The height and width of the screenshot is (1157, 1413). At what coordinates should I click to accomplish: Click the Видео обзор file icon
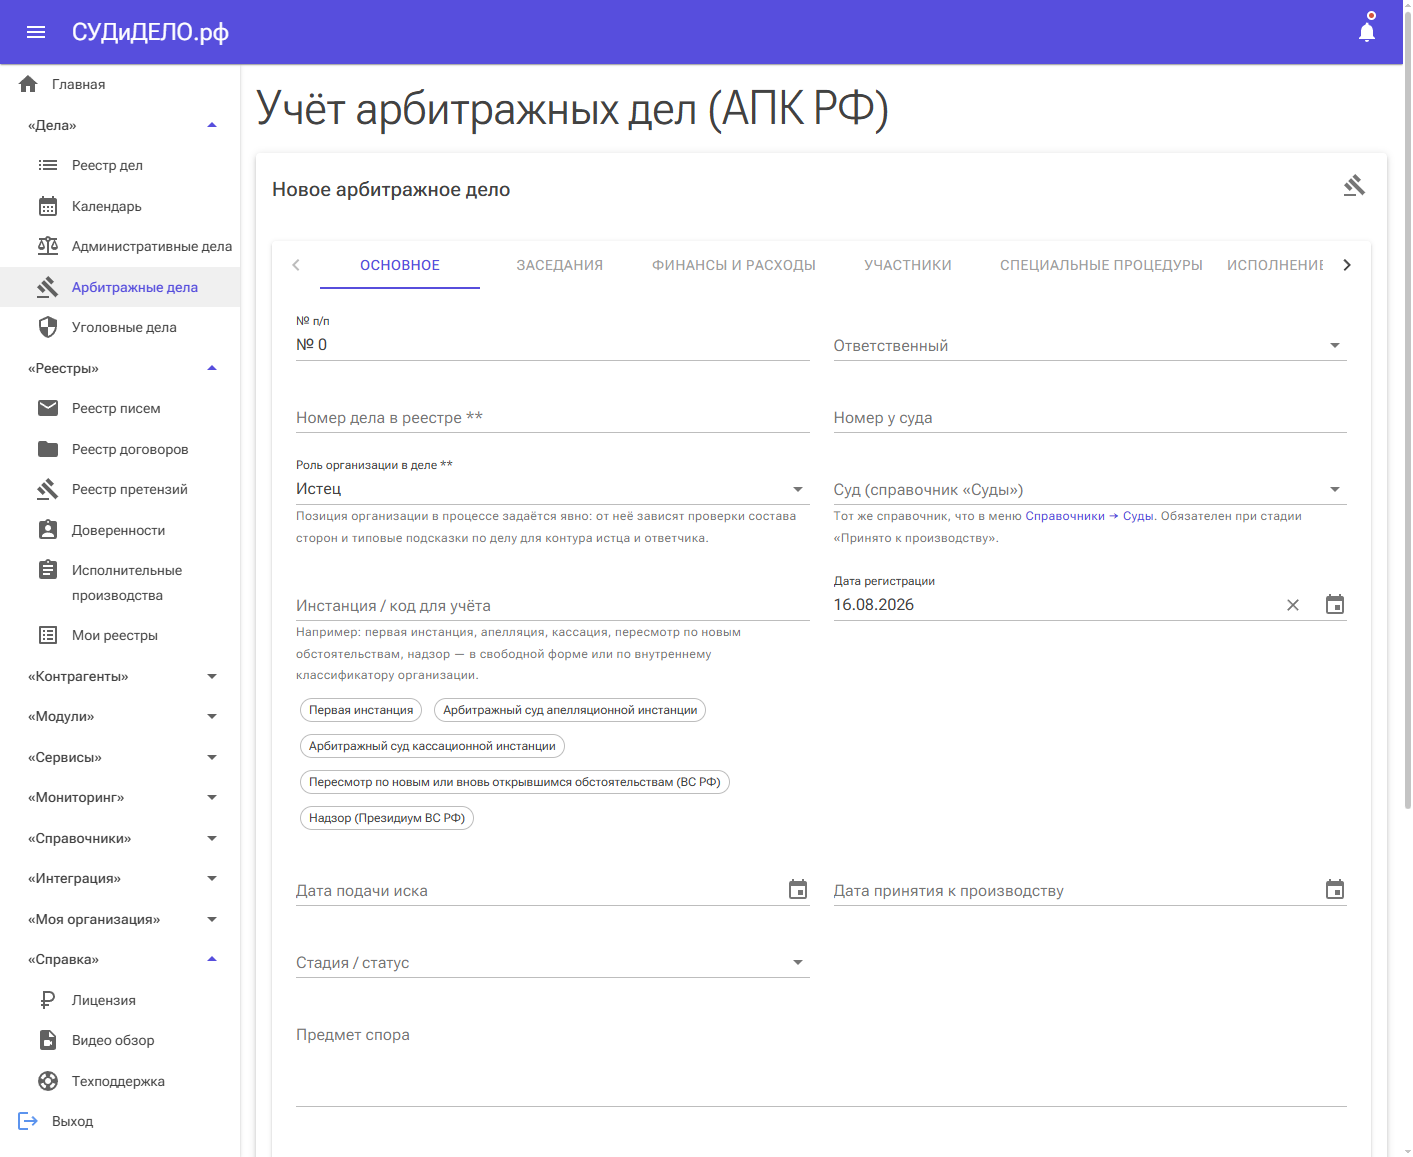pyautogui.click(x=48, y=1040)
